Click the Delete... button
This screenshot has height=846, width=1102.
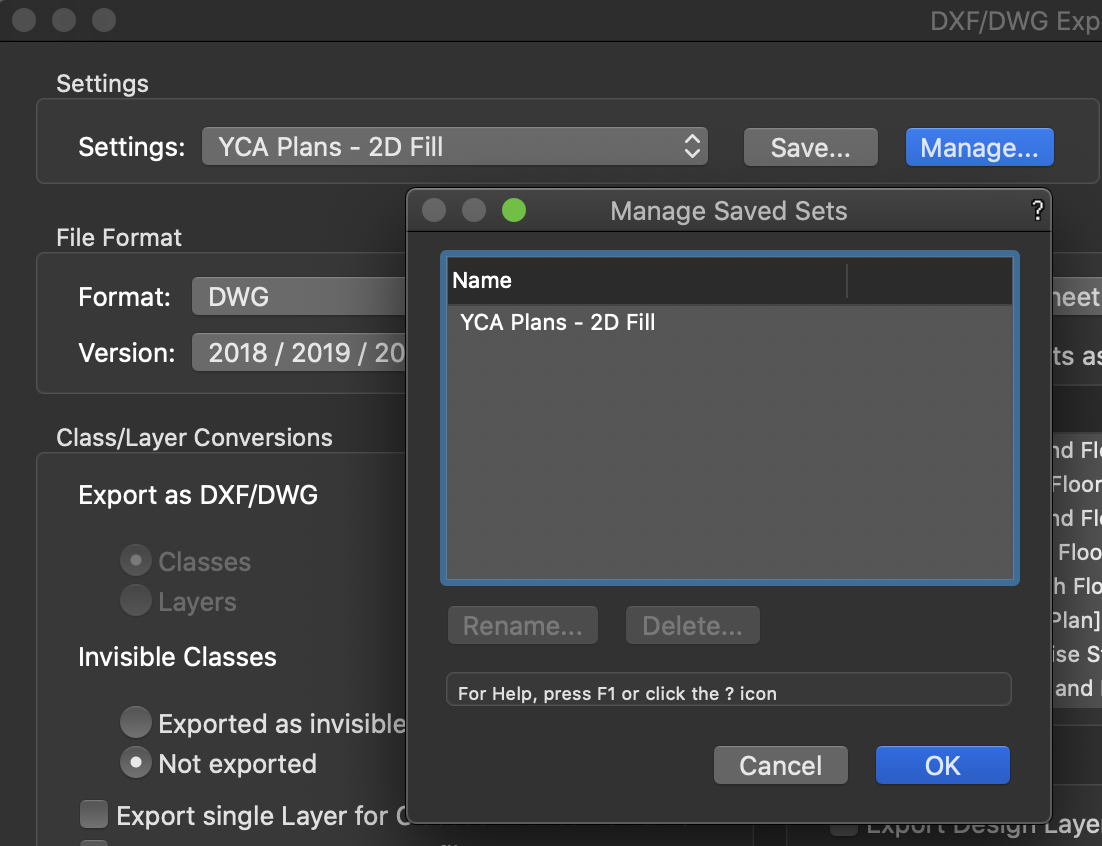coord(692,626)
